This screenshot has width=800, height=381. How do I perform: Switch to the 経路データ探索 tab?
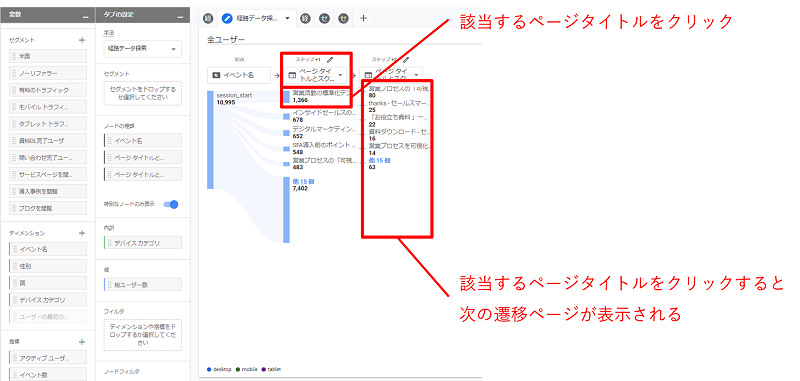[x=257, y=18]
